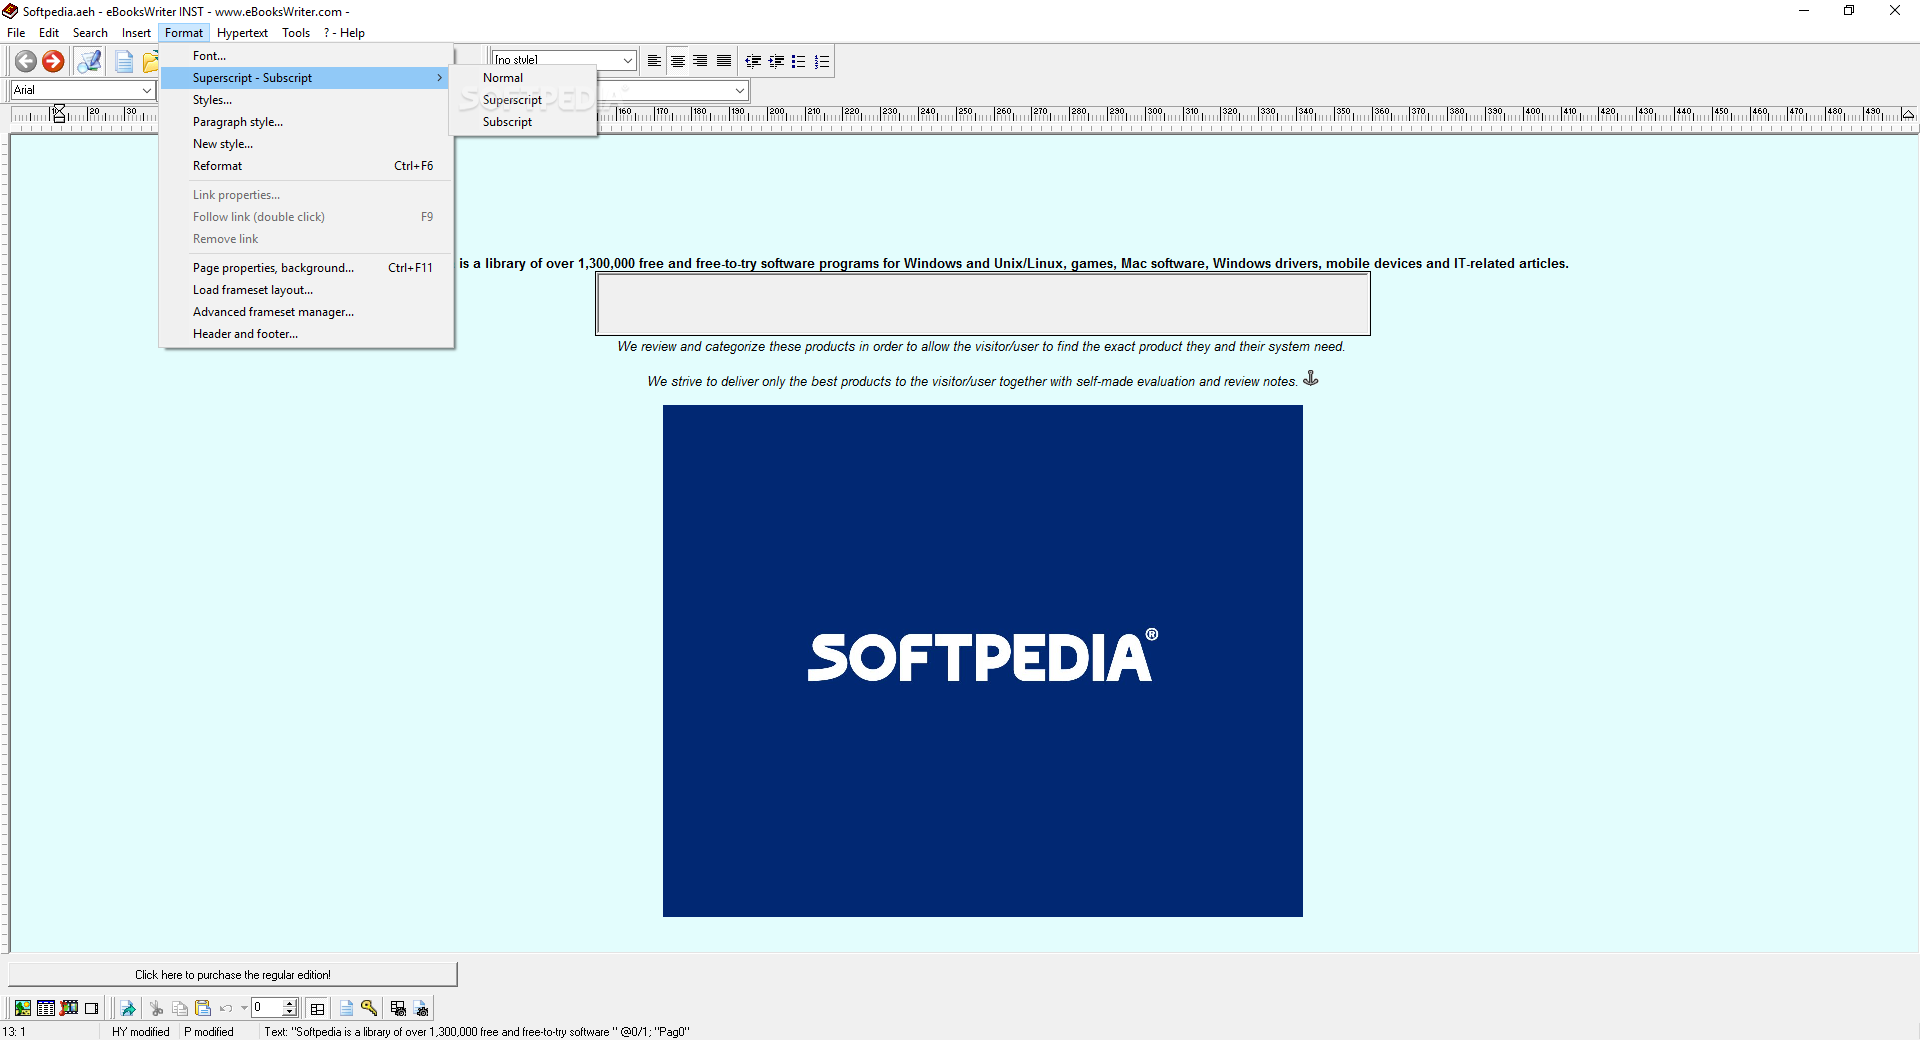Click the paste clipboard icon
Viewport: 1920px width, 1040px height.
coord(203,1008)
